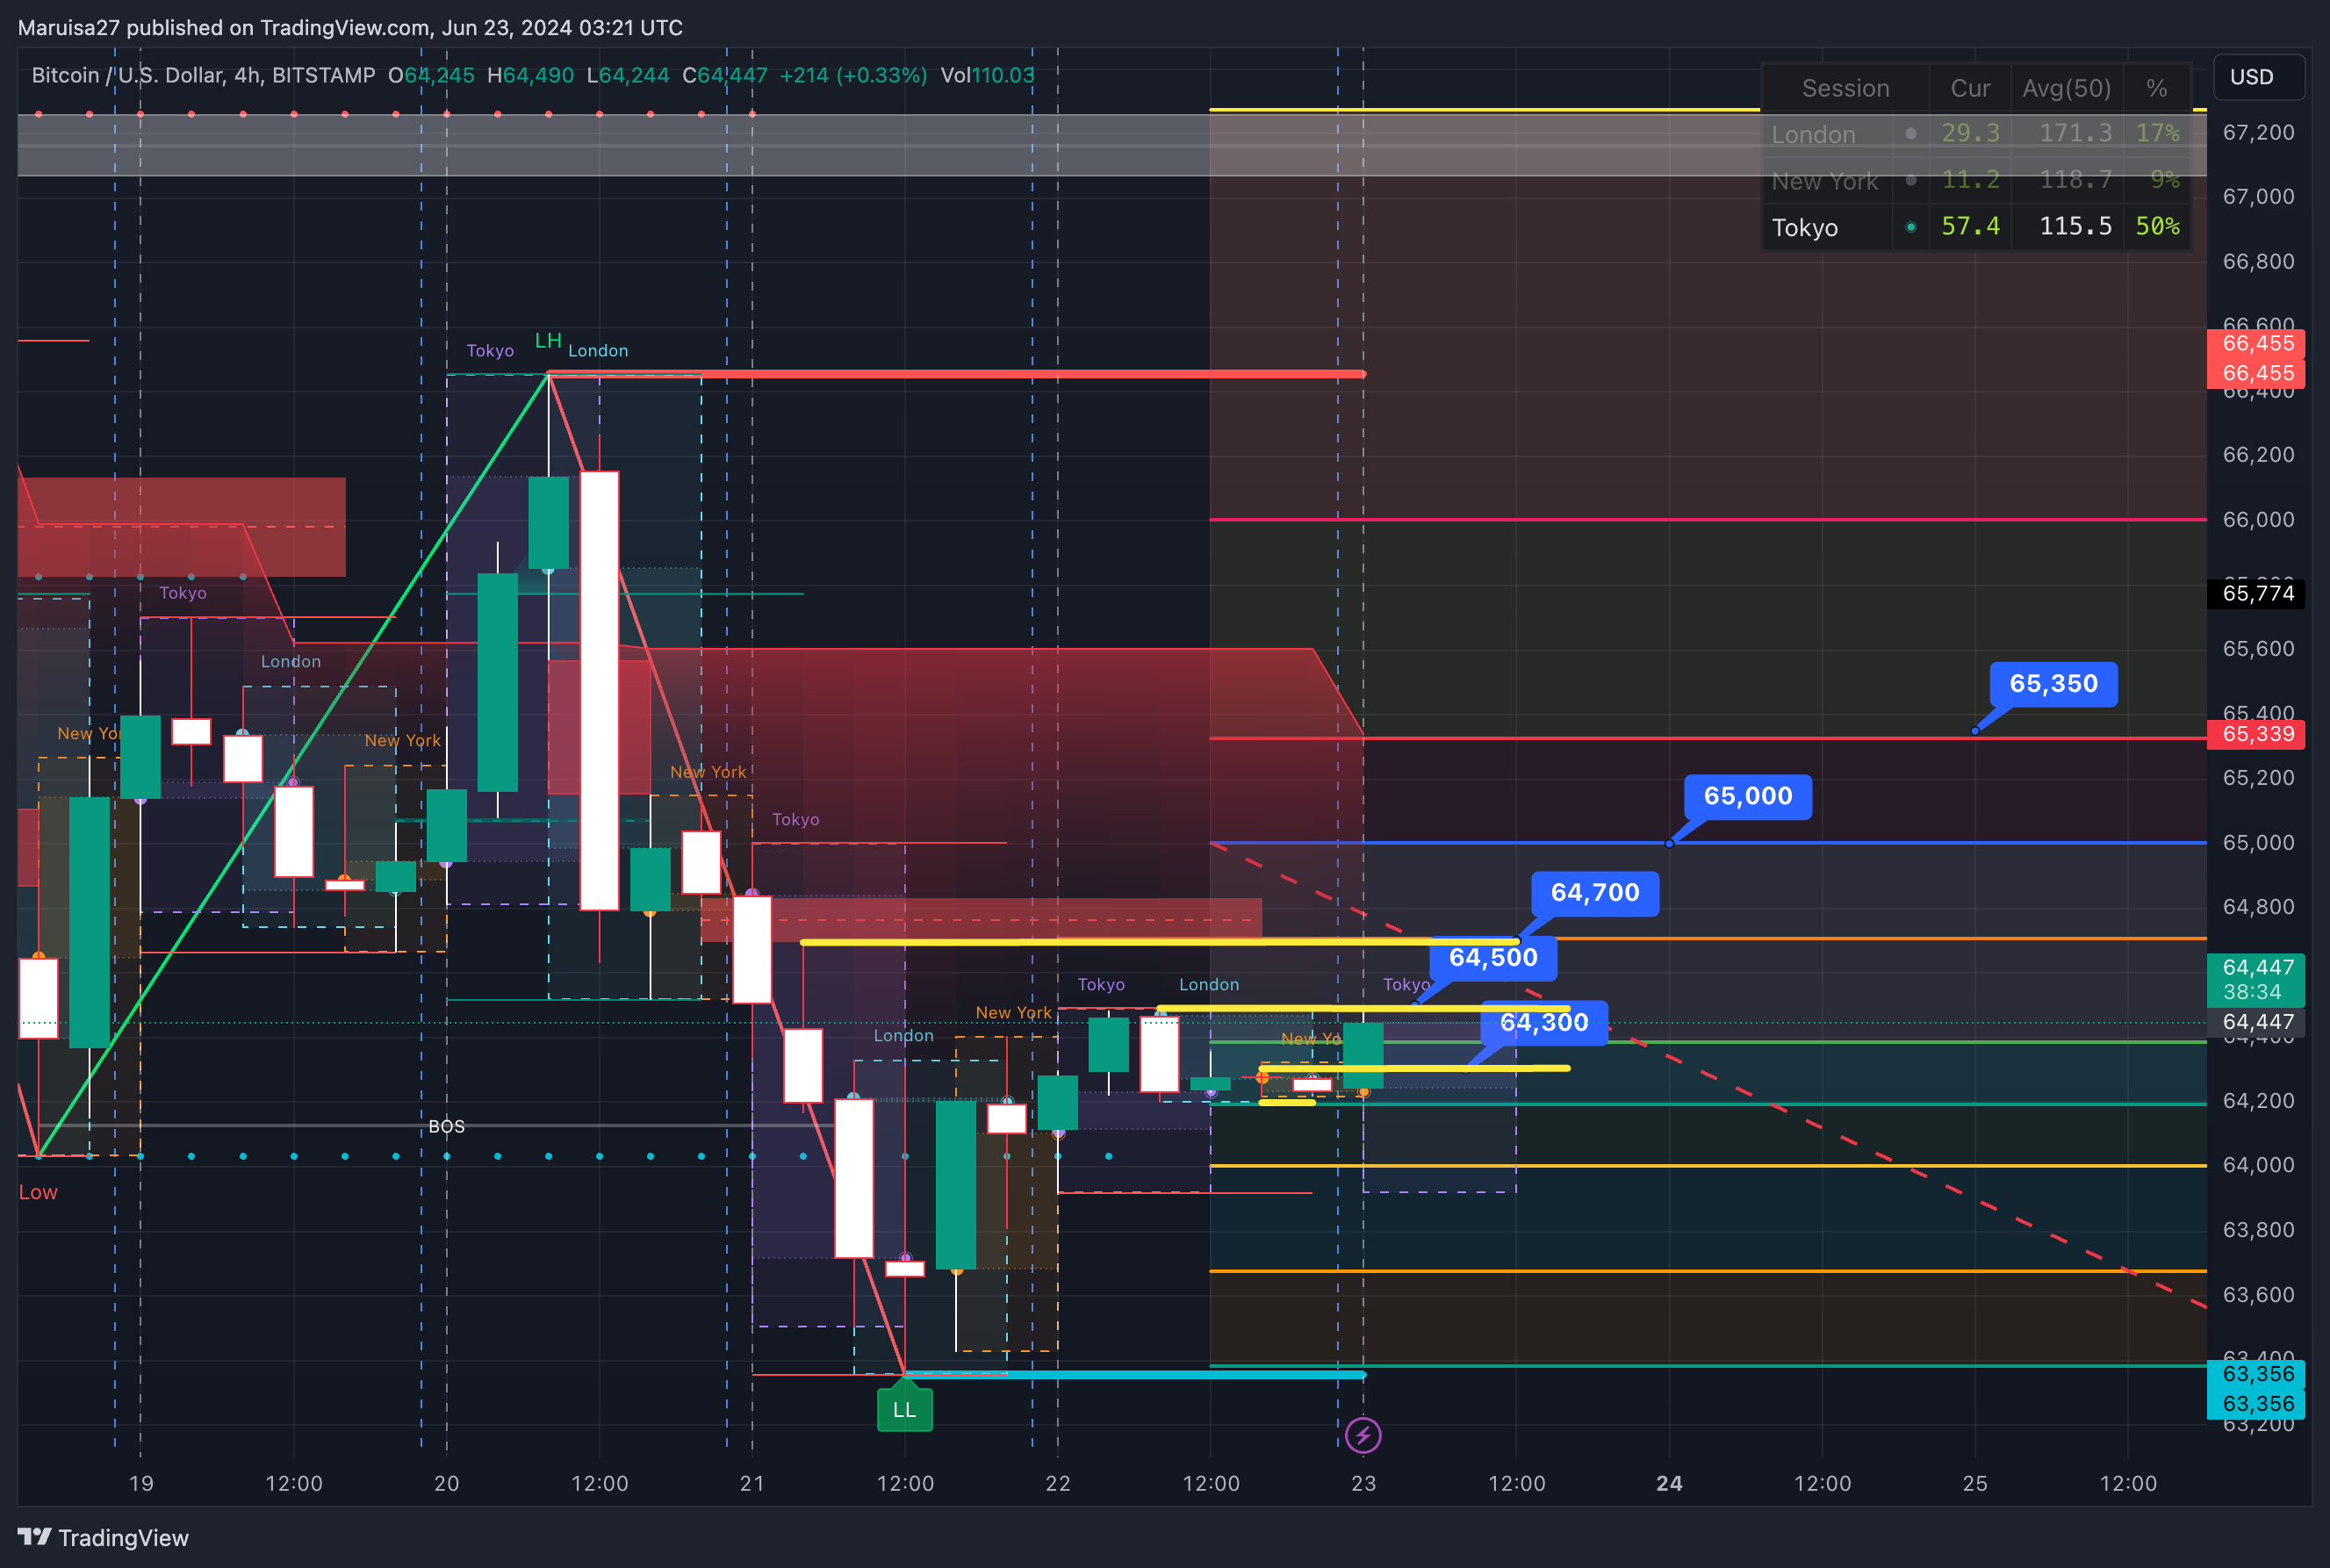
Task: Click the 64,000 price scale value
Action: point(2258,1164)
